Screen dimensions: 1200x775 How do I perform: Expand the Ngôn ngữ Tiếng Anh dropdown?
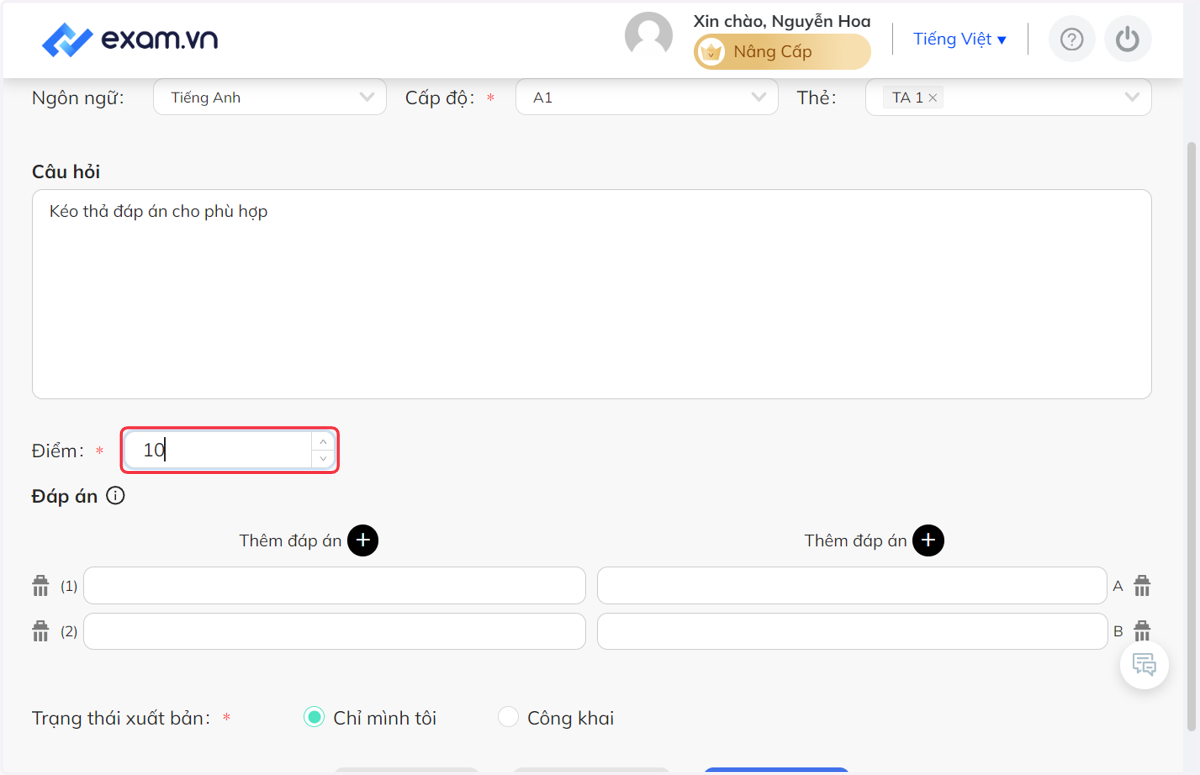coord(270,97)
